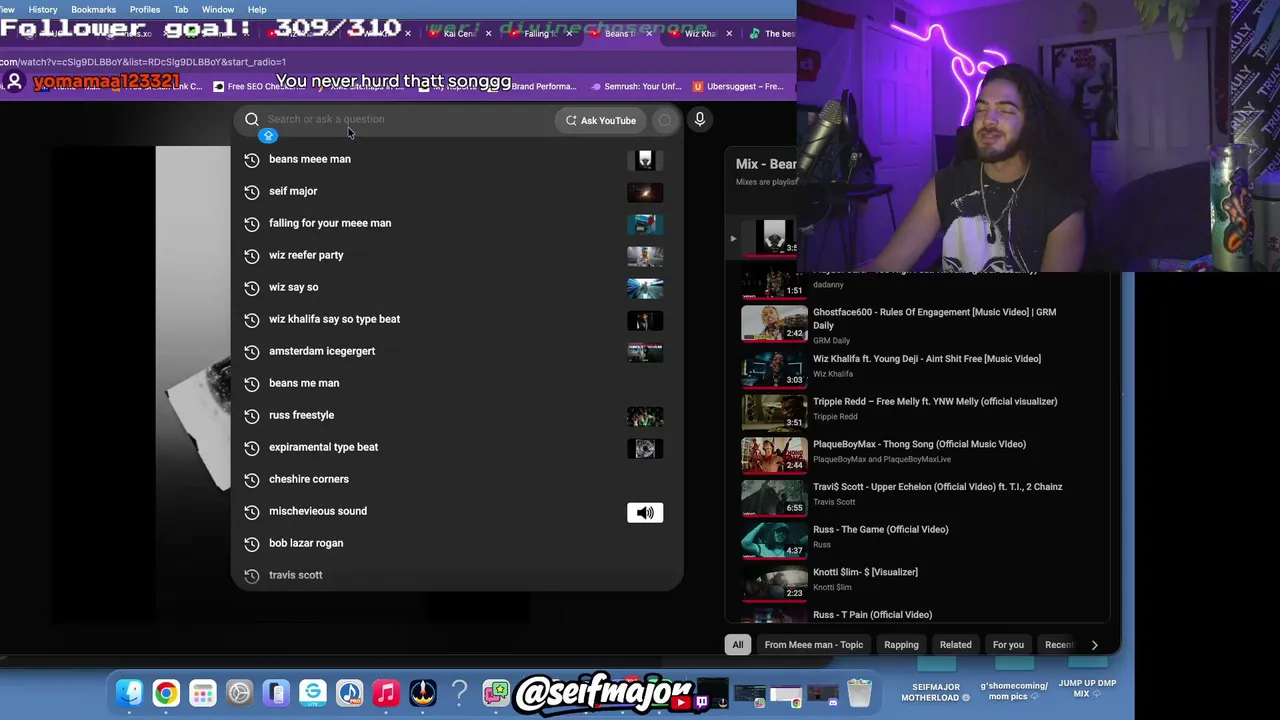Image resolution: width=1280 pixels, height=720 pixels.
Task: Click the magnifier icon in YouTube search box
Action: (252, 120)
